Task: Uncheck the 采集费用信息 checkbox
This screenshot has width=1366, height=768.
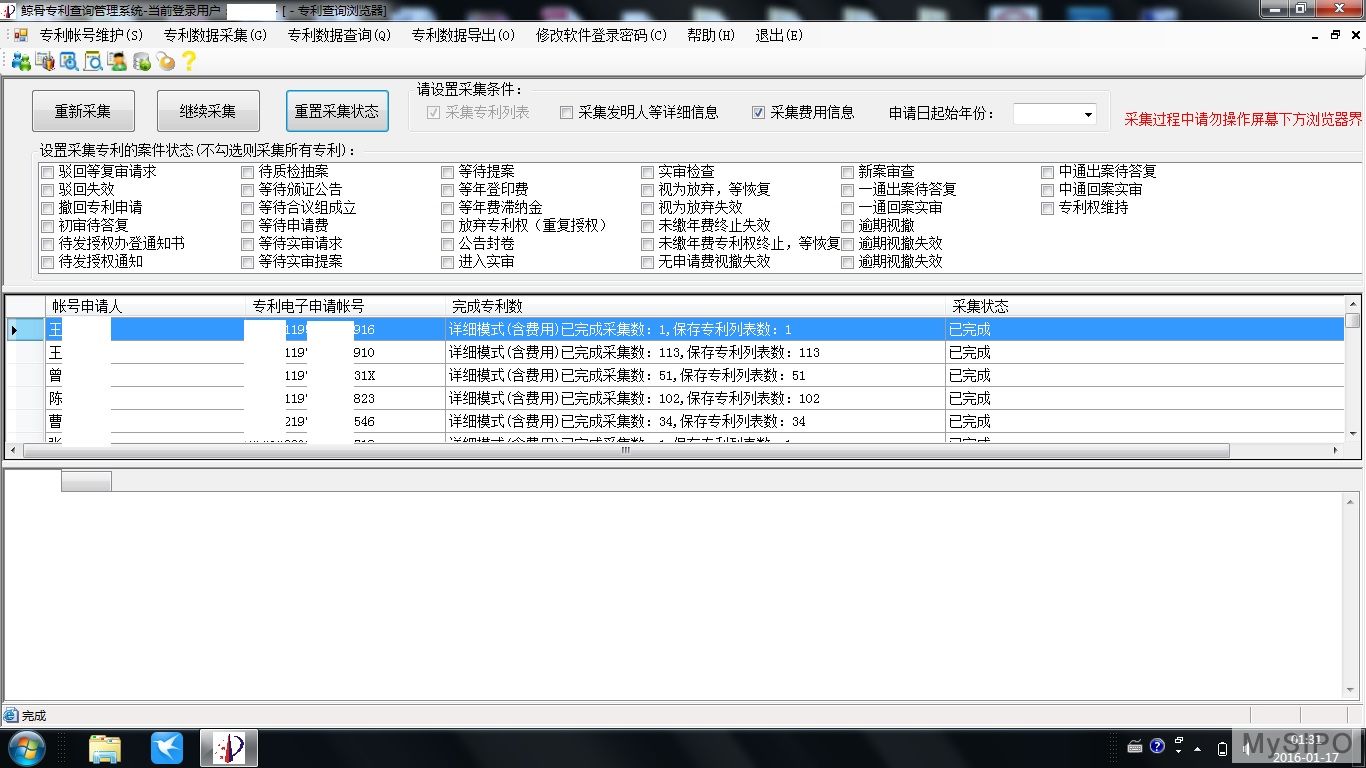Action: pos(759,113)
